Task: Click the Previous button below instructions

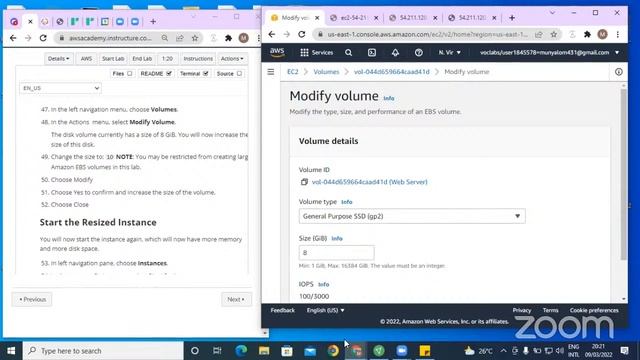Action: tap(32, 299)
